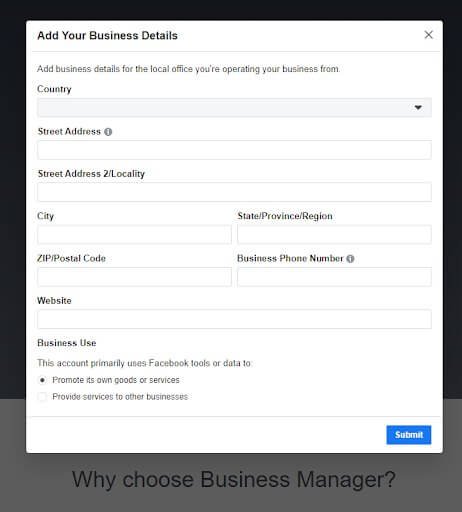Focus the ZIP/Postal Code field
This screenshot has width=462, height=512.
(134, 277)
